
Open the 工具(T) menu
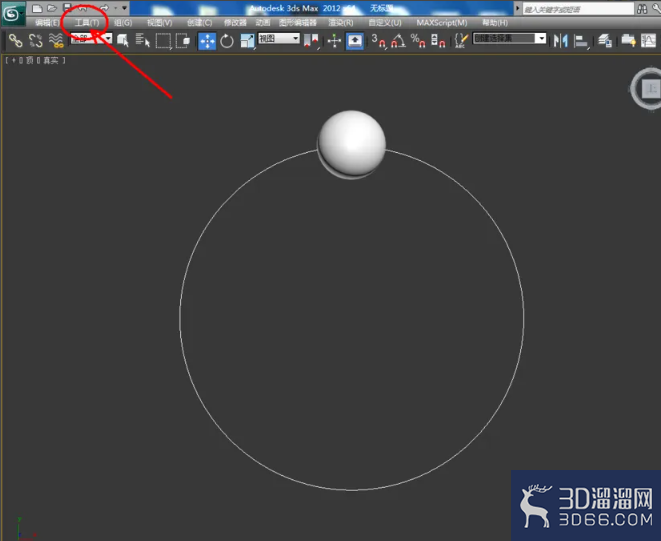click(87, 23)
